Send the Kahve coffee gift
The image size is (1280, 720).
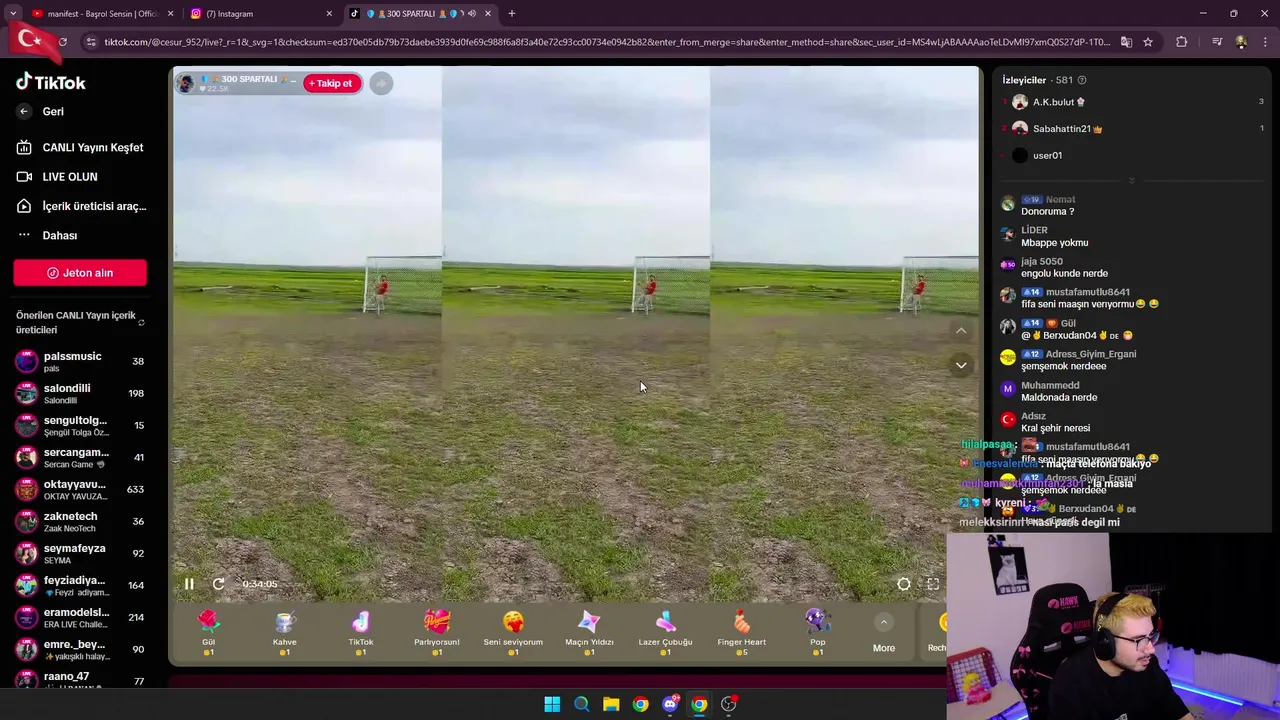coord(285,632)
